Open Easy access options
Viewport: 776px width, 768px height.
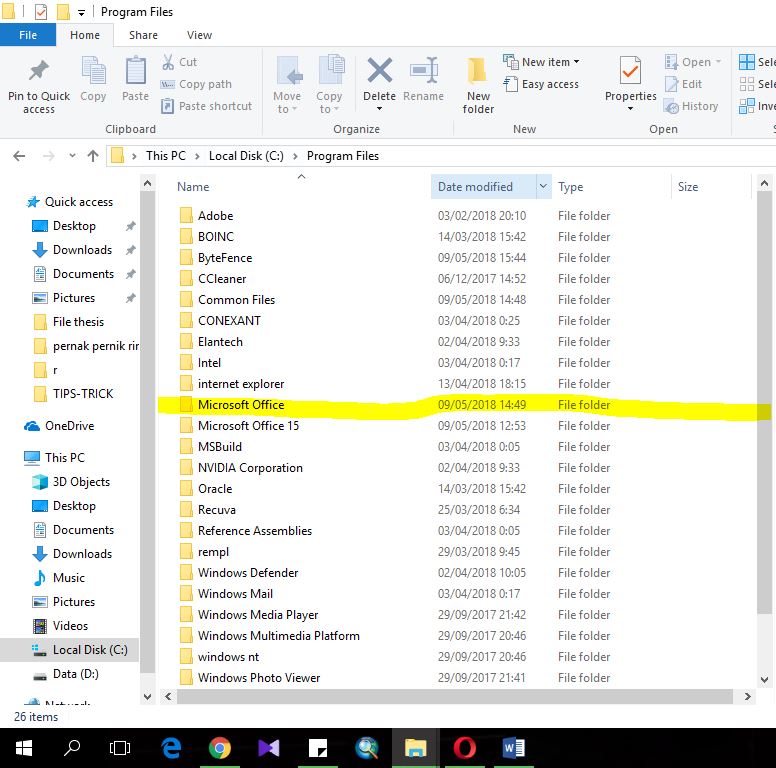click(x=541, y=84)
